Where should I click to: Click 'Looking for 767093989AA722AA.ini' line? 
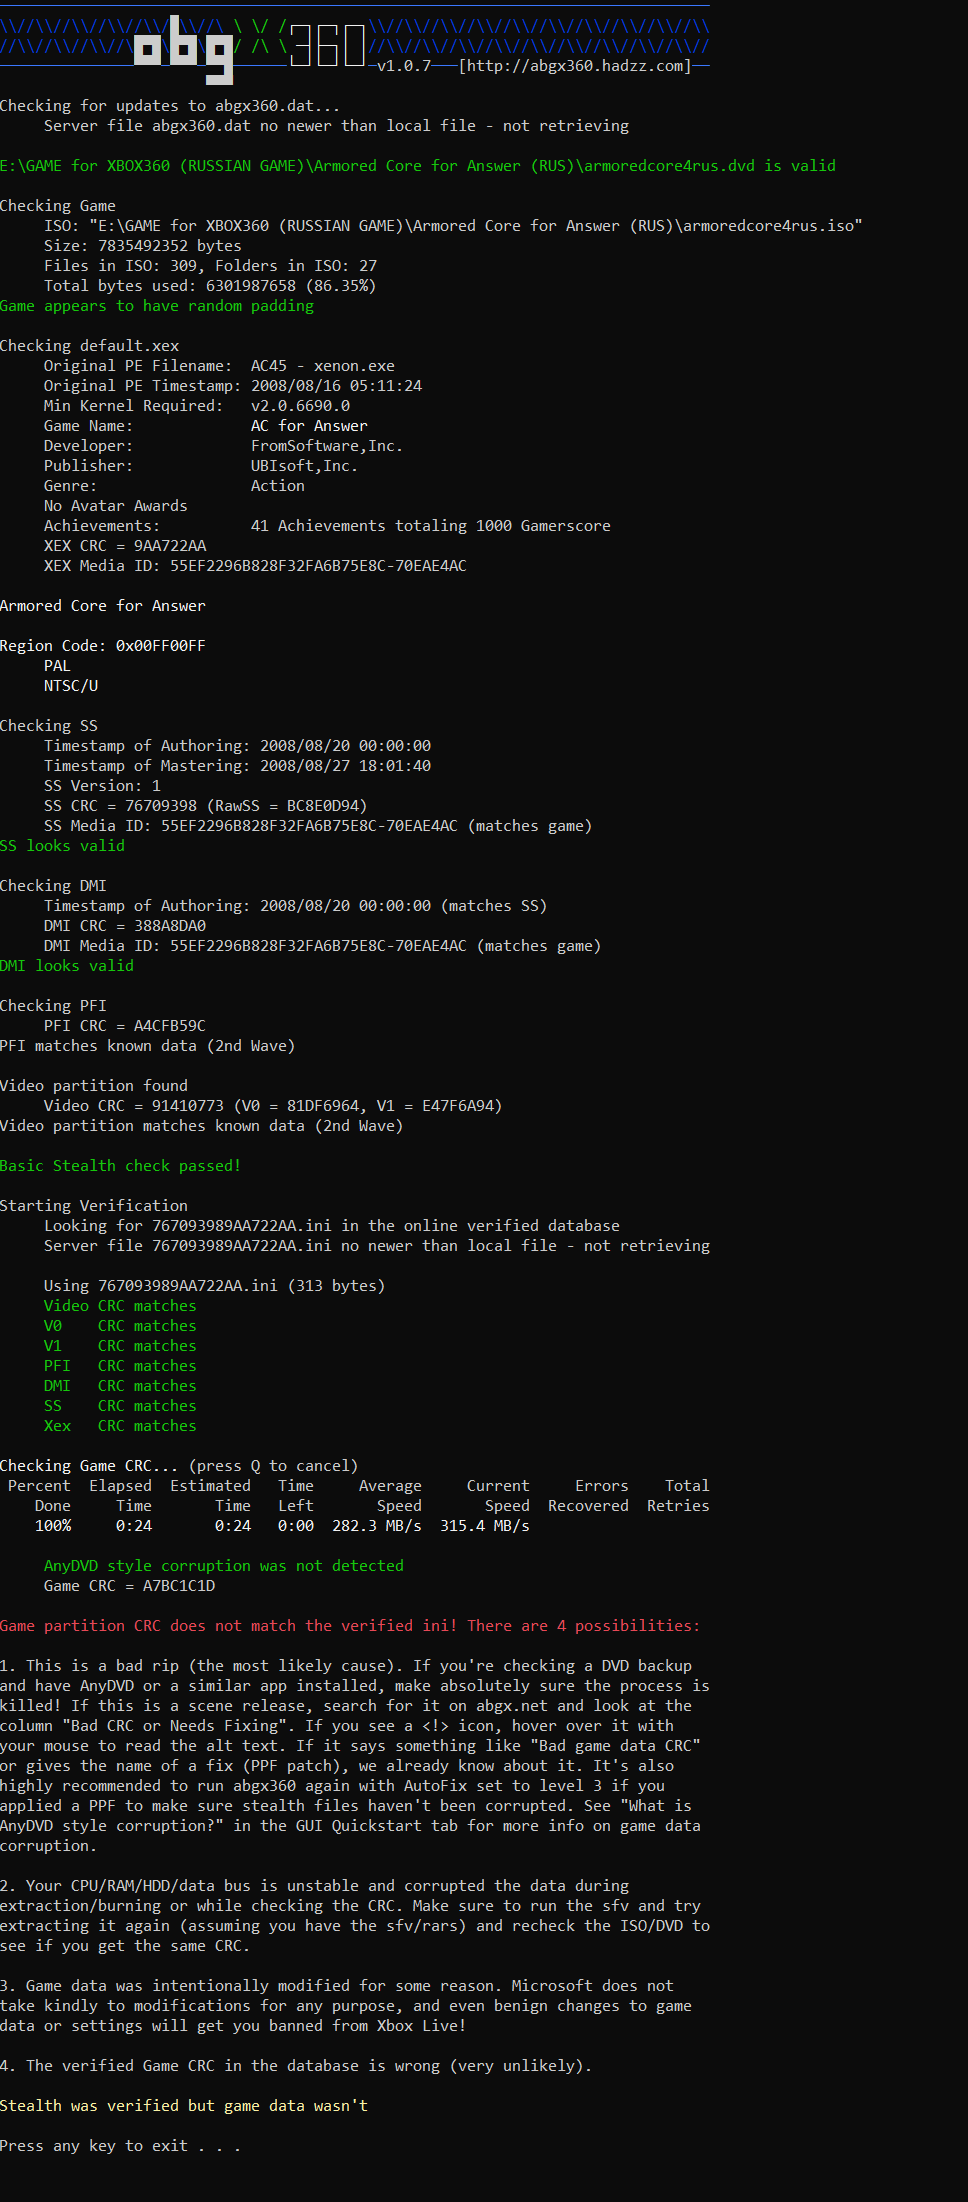pyautogui.click(x=332, y=1226)
